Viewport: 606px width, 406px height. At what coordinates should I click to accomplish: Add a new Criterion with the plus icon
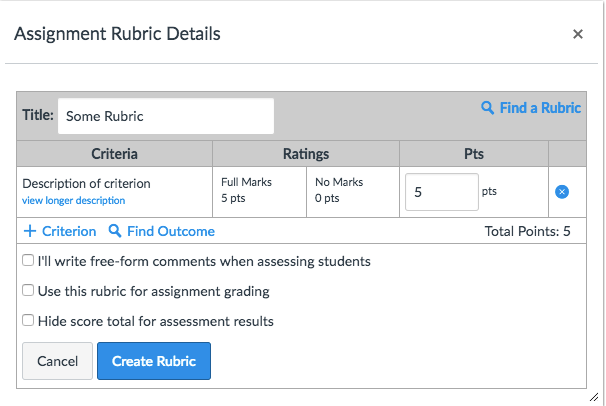pos(60,231)
